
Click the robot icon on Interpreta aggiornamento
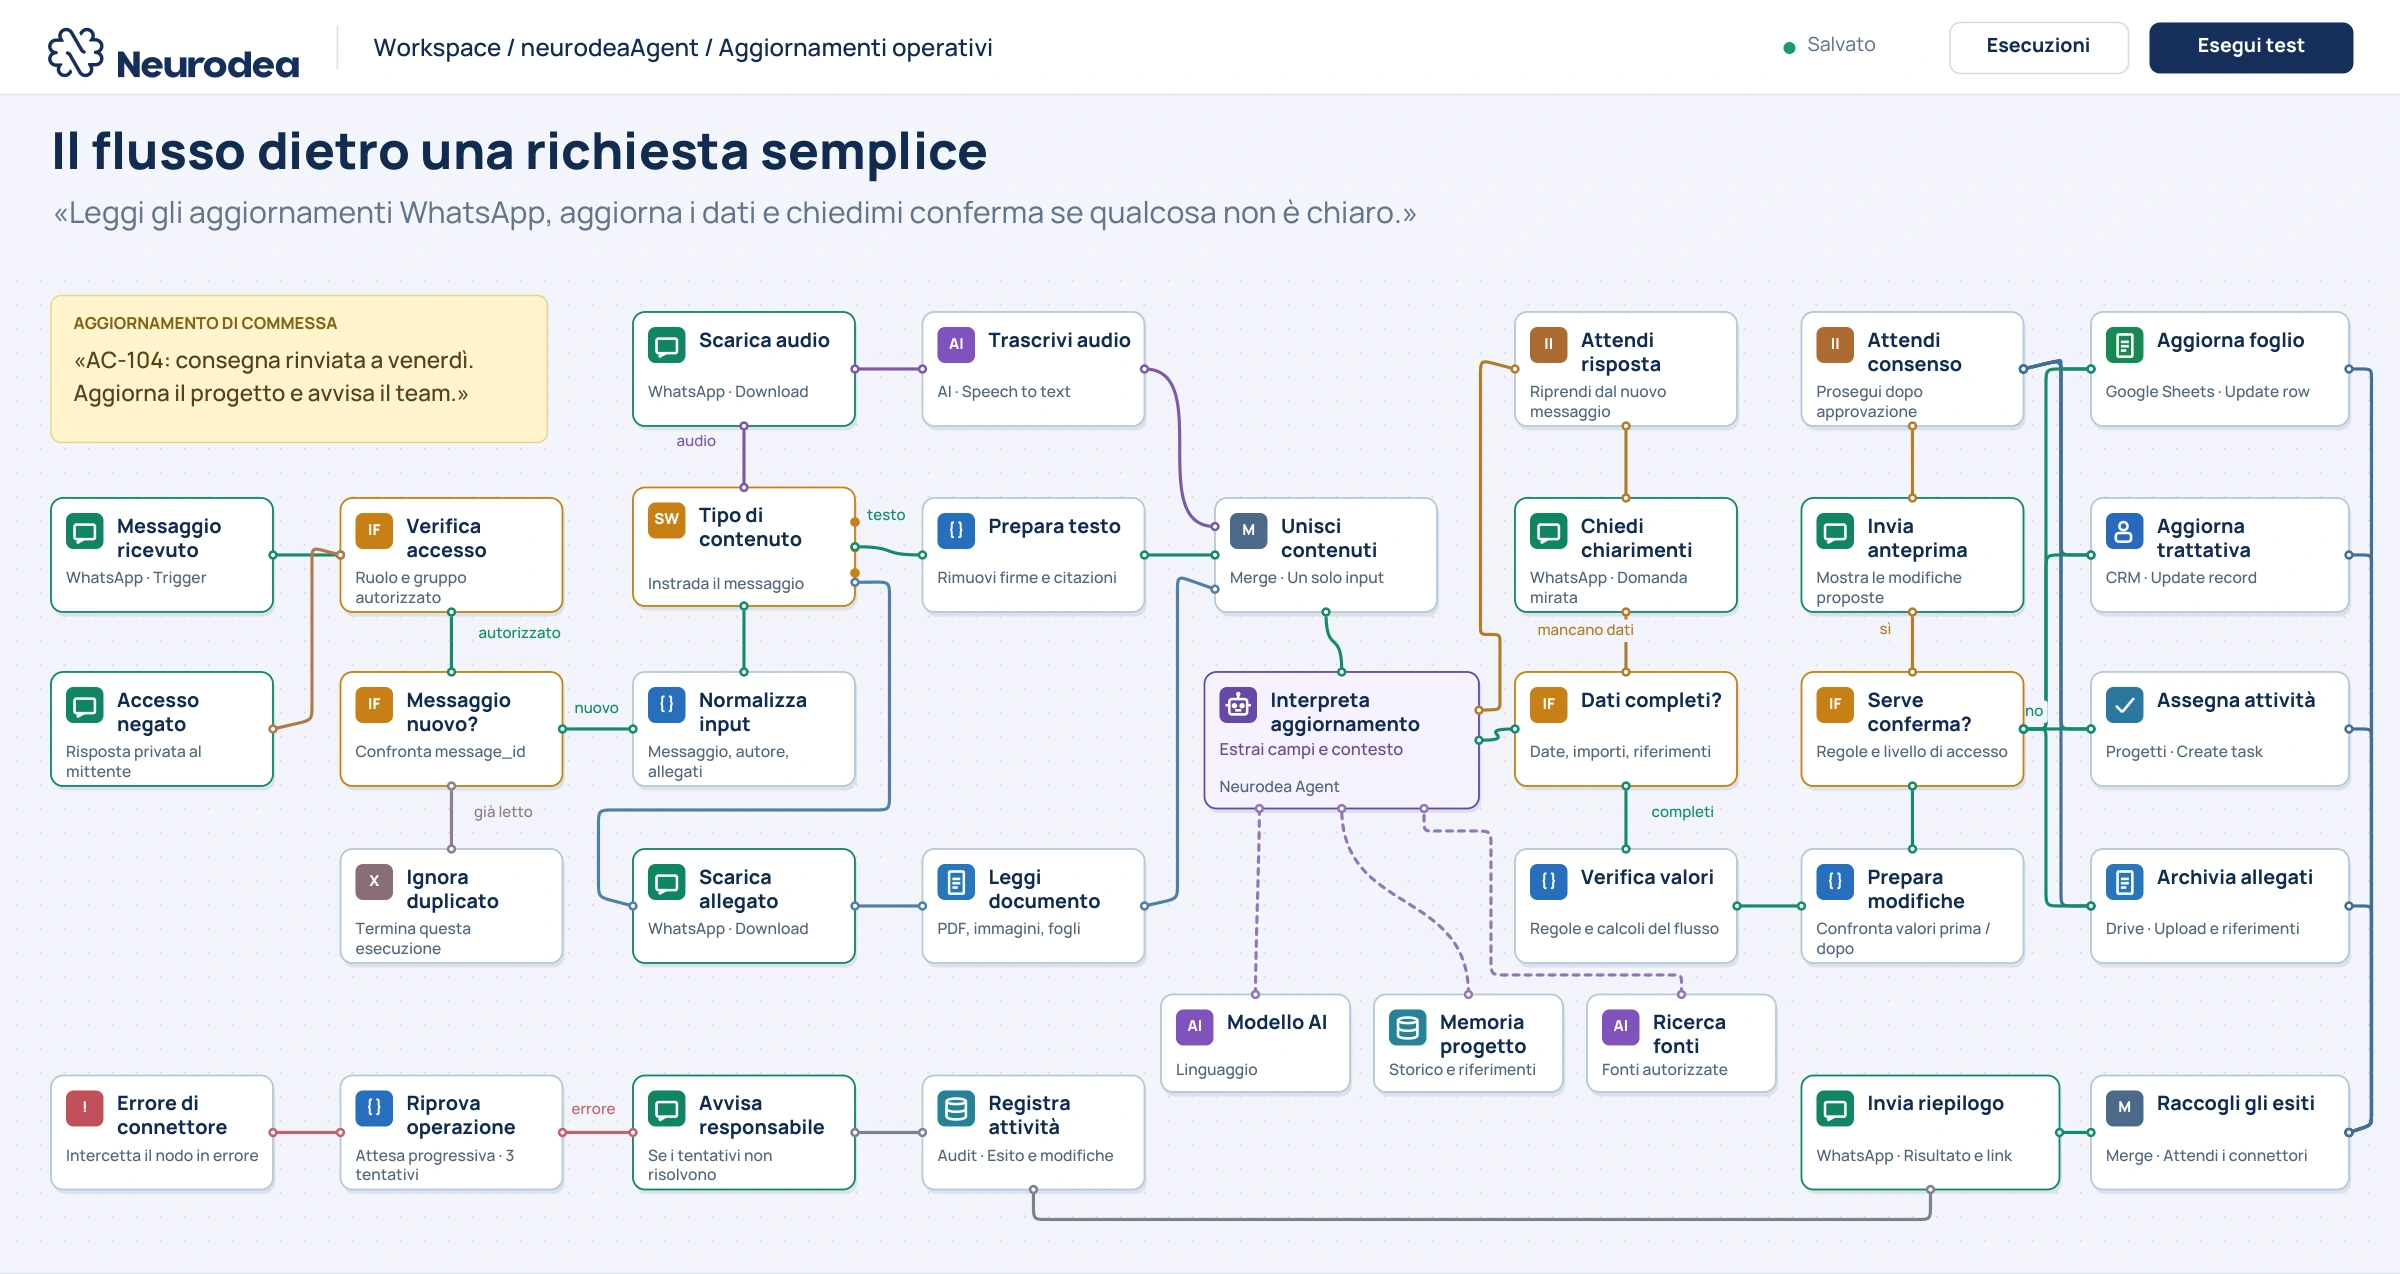pyautogui.click(x=1238, y=705)
